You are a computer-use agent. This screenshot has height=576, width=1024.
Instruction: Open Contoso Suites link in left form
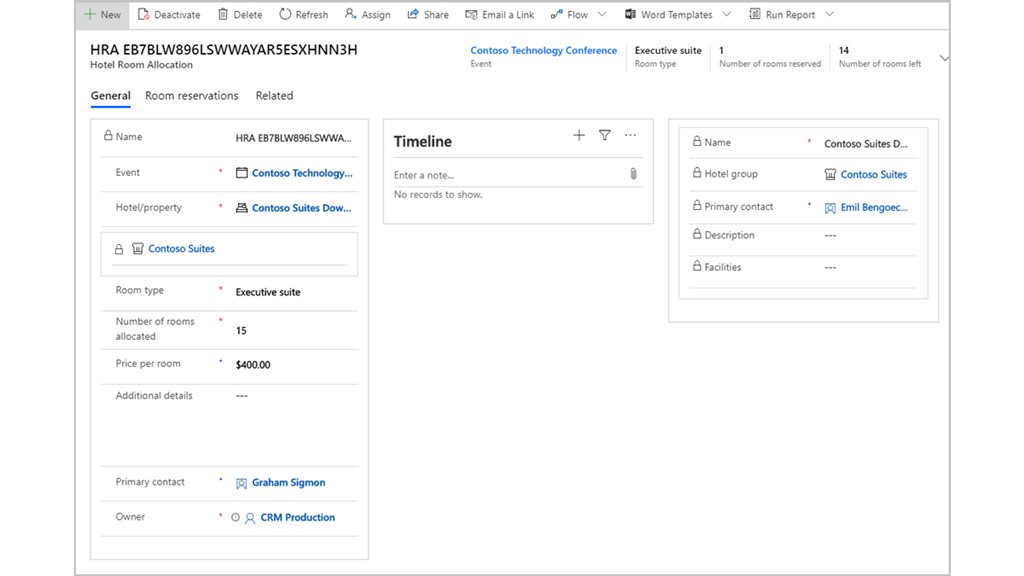pos(181,249)
